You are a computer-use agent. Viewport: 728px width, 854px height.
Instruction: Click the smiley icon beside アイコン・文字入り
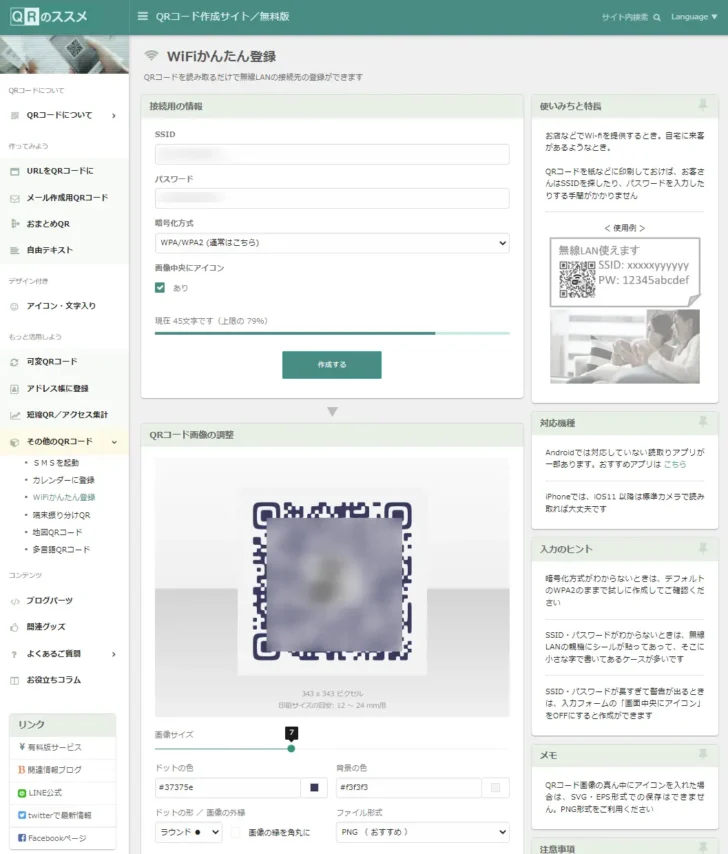tap(15, 307)
